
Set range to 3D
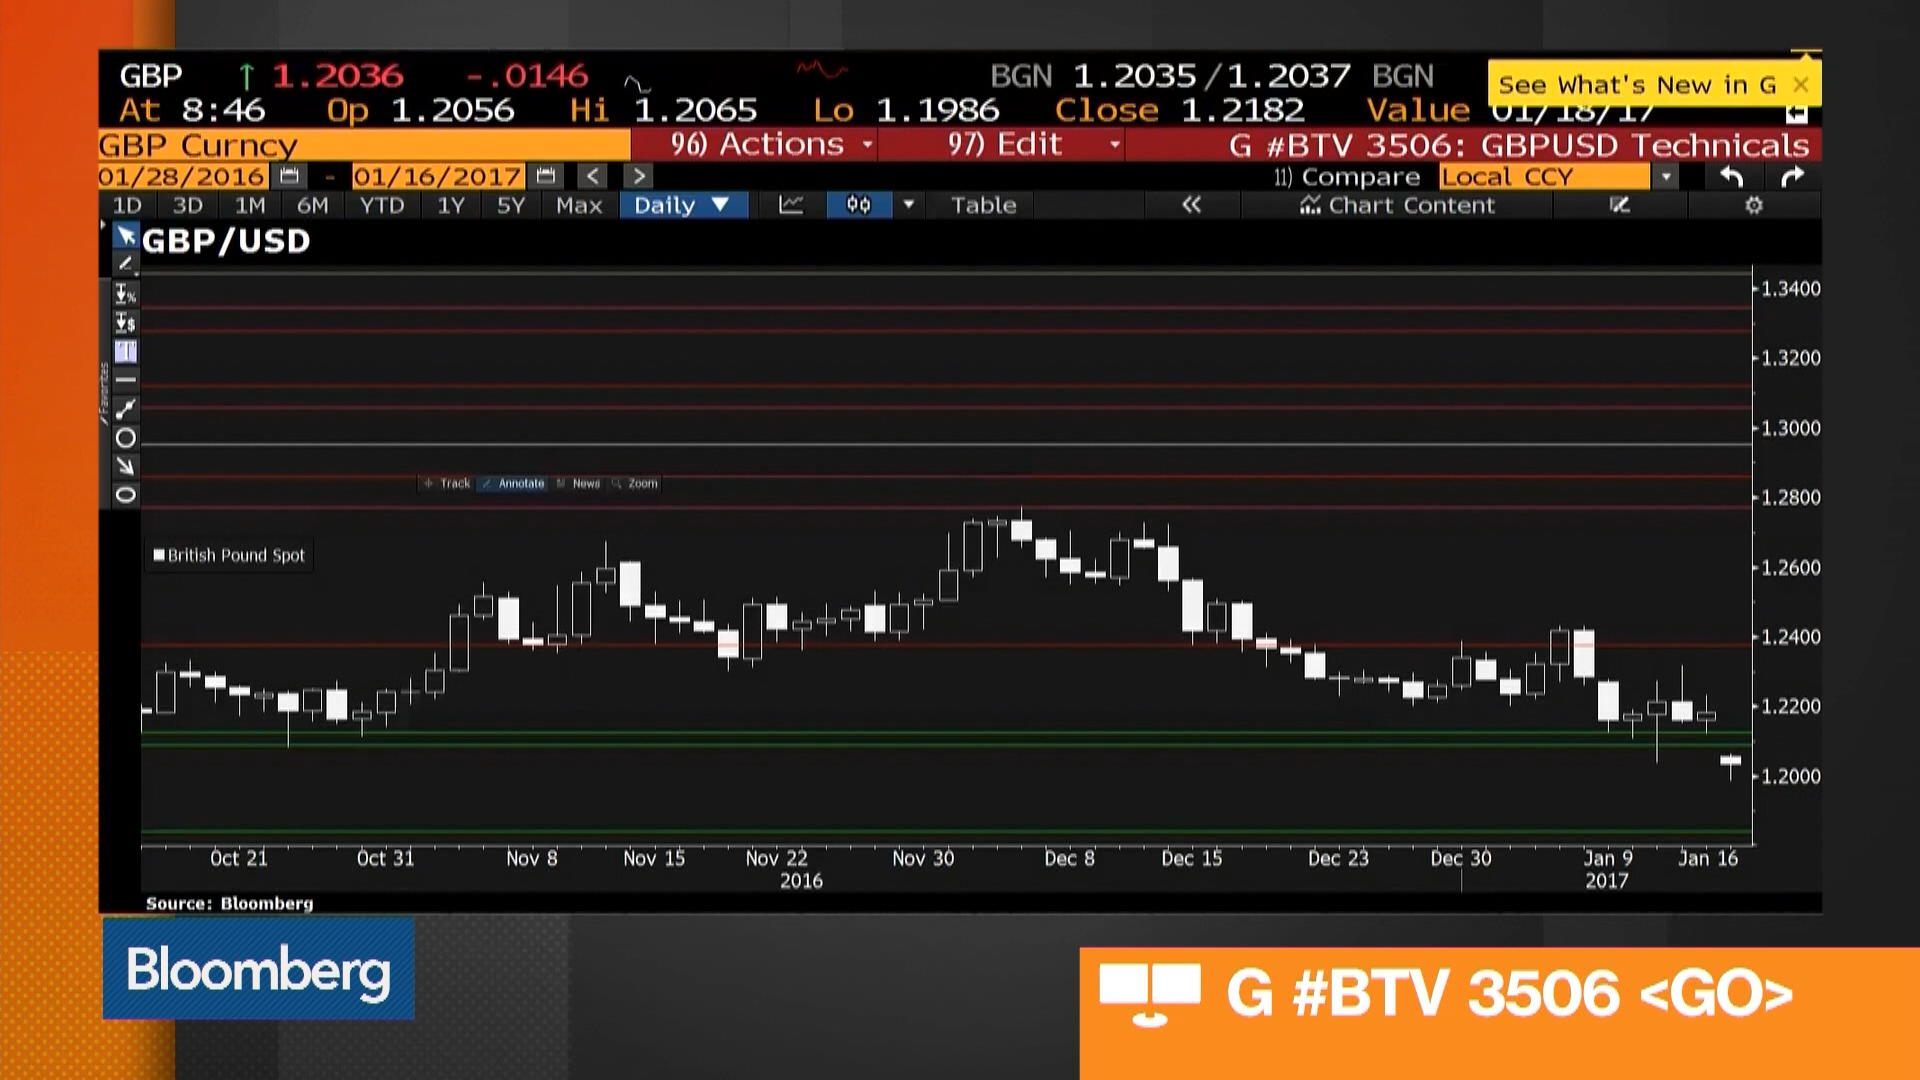click(x=188, y=205)
